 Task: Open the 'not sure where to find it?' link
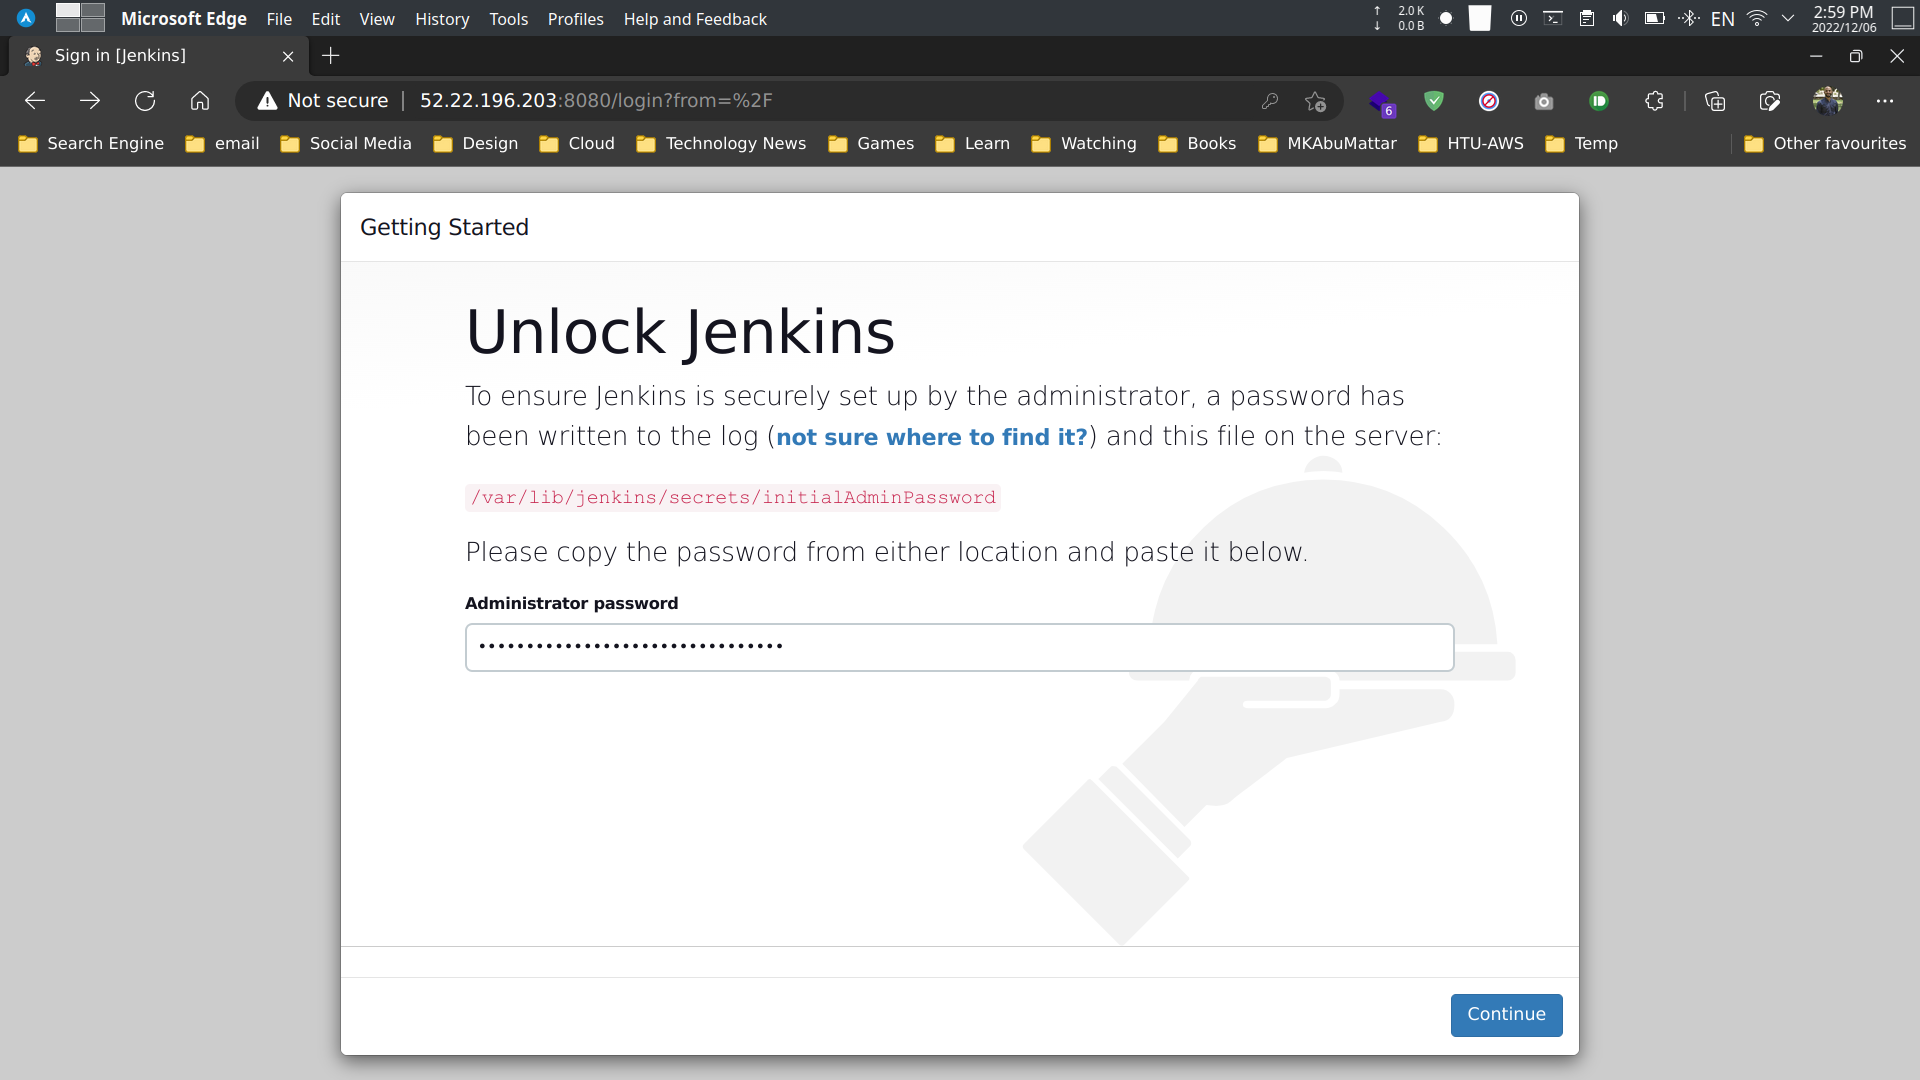coord(930,437)
